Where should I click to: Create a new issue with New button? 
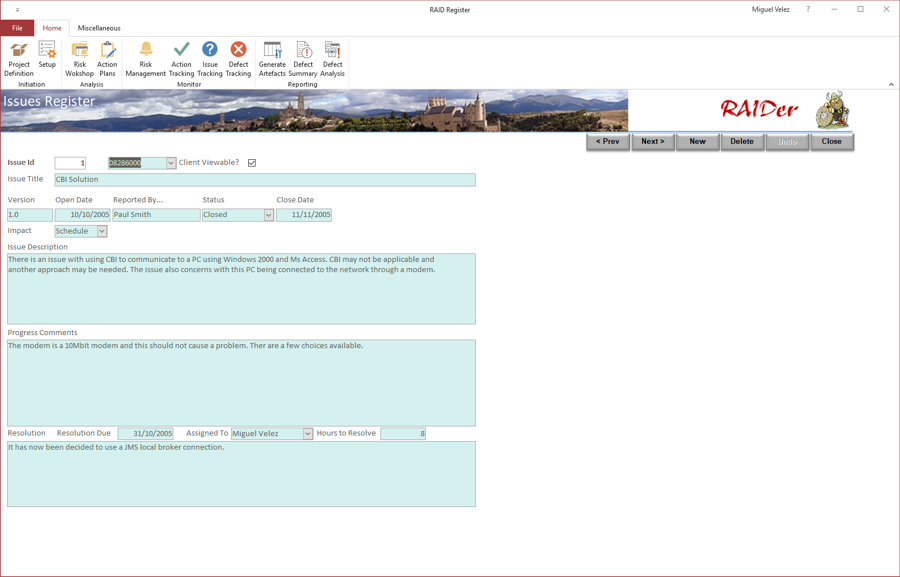pyautogui.click(x=697, y=141)
